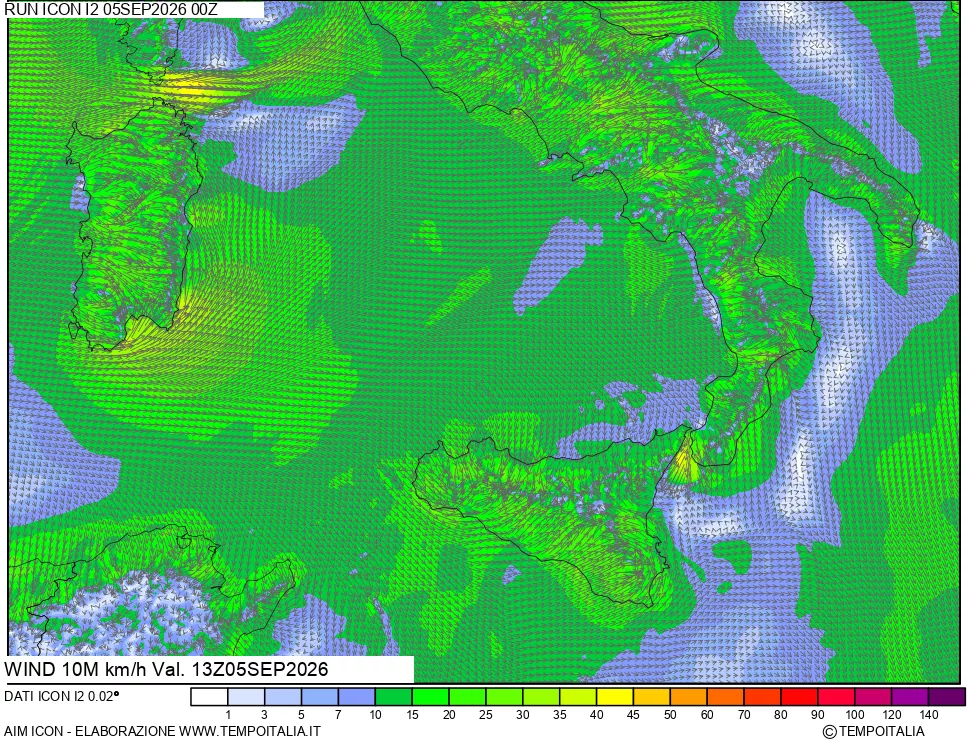The height and width of the screenshot is (745, 968).
Task: Pick legend swatch between 35 and 40
Action: click(x=578, y=697)
